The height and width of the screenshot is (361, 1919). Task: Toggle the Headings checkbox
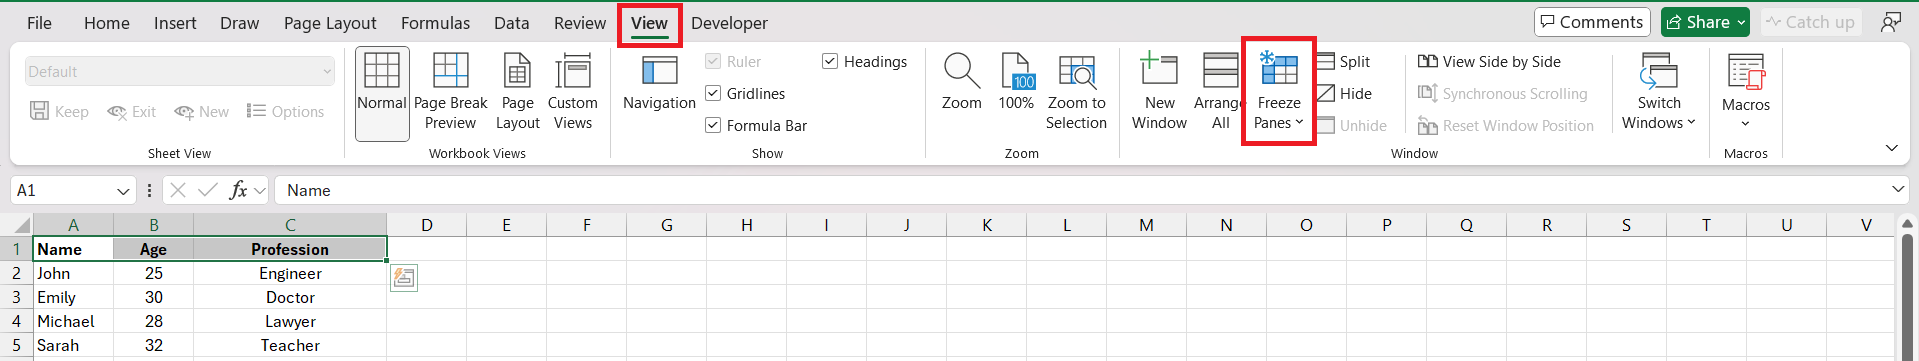tap(830, 62)
